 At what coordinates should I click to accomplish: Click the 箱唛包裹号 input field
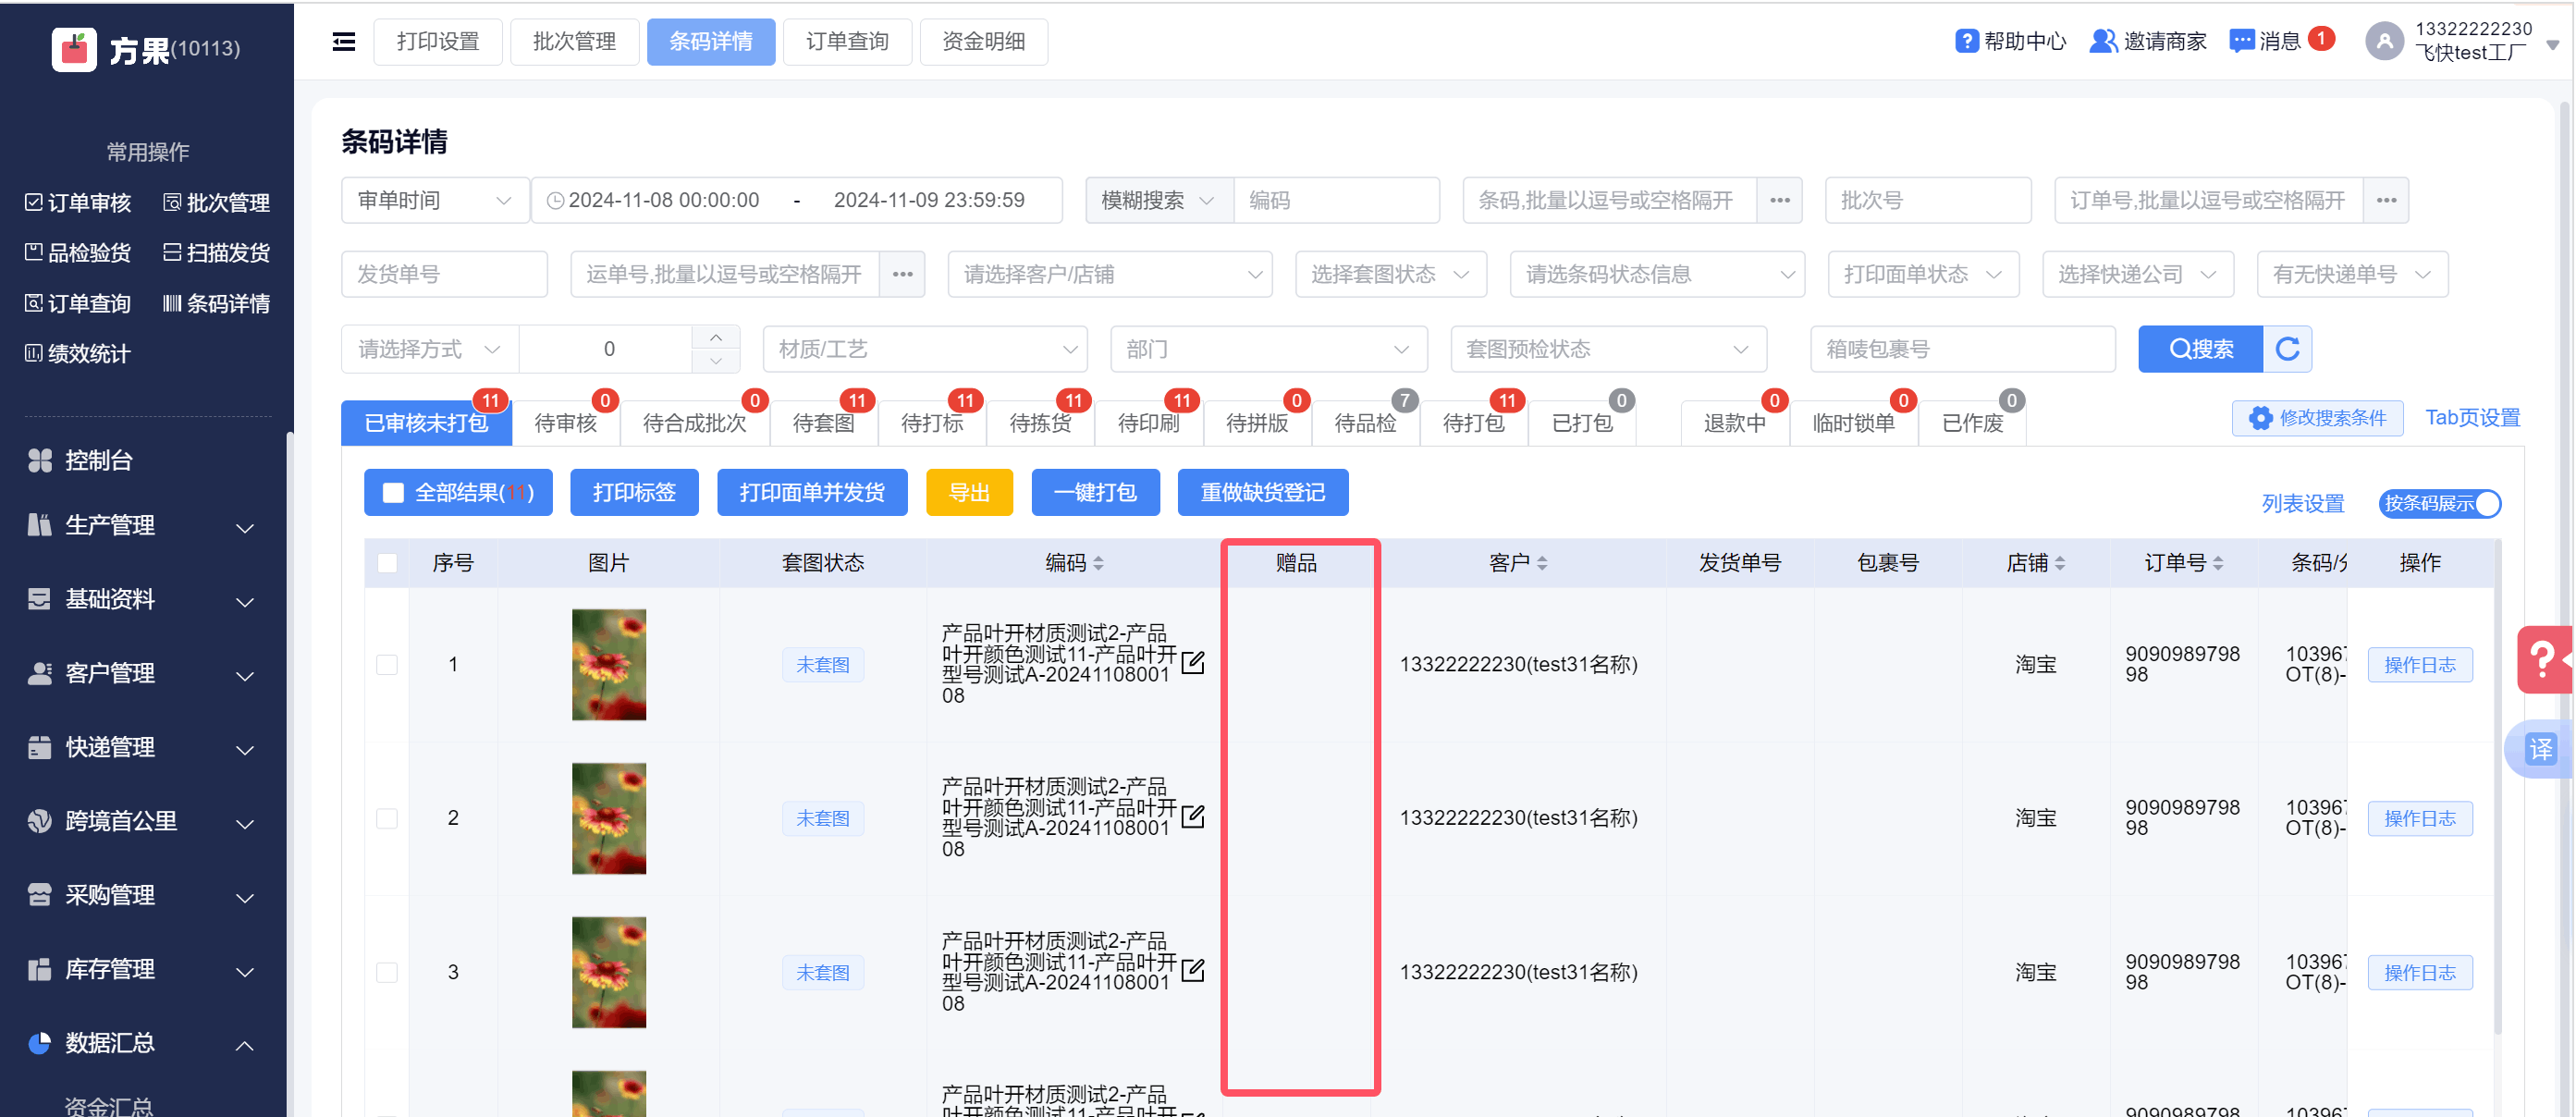click(x=1961, y=349)
